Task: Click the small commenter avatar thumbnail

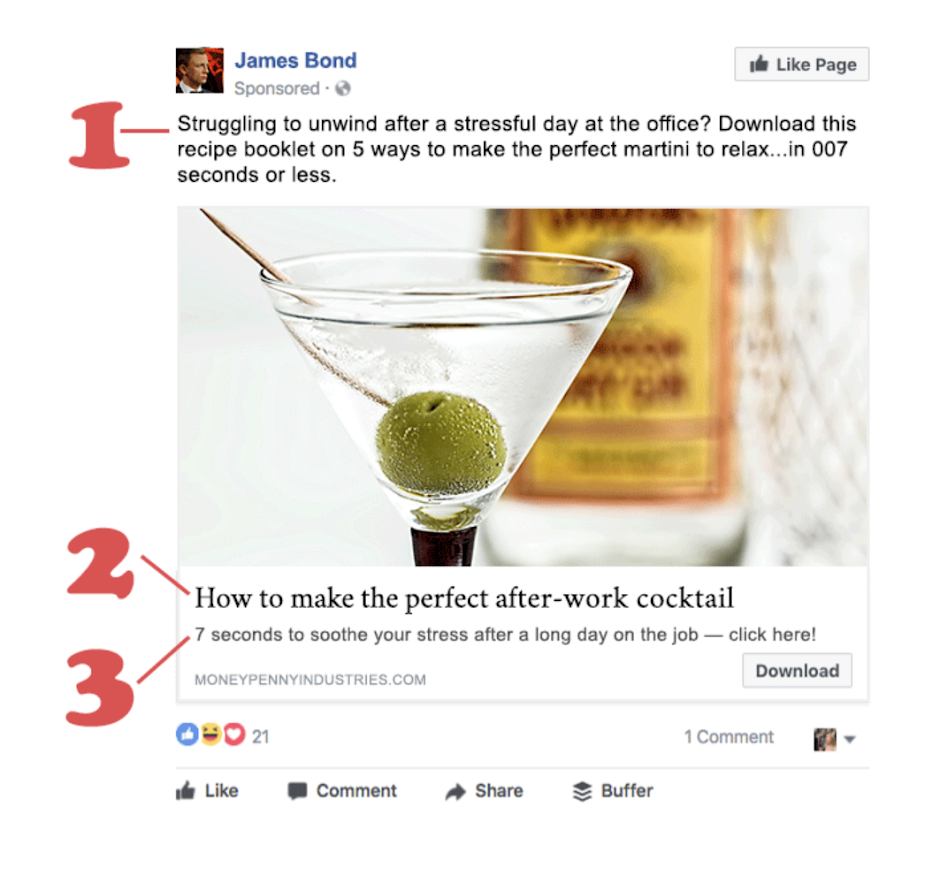Action: (x=825, y=739)
